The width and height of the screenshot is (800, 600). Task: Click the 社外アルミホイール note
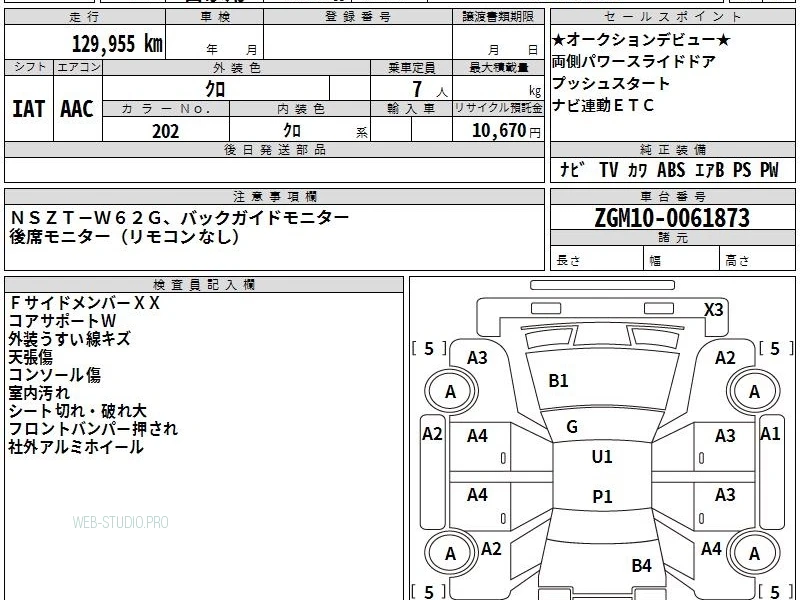click(77, 447)
